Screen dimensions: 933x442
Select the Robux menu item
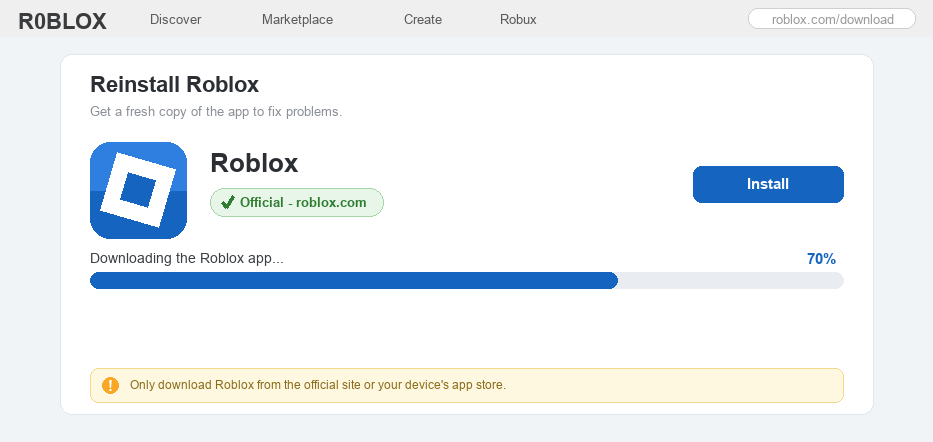518,20
